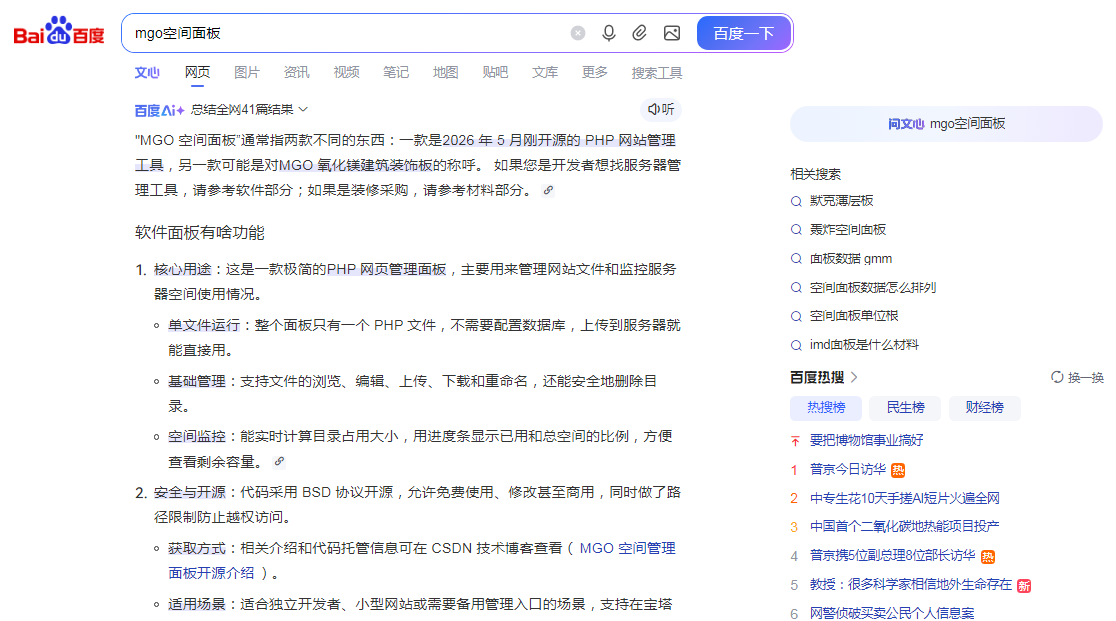Click the 核心用途 highlighted term

[x=182, y=270]
